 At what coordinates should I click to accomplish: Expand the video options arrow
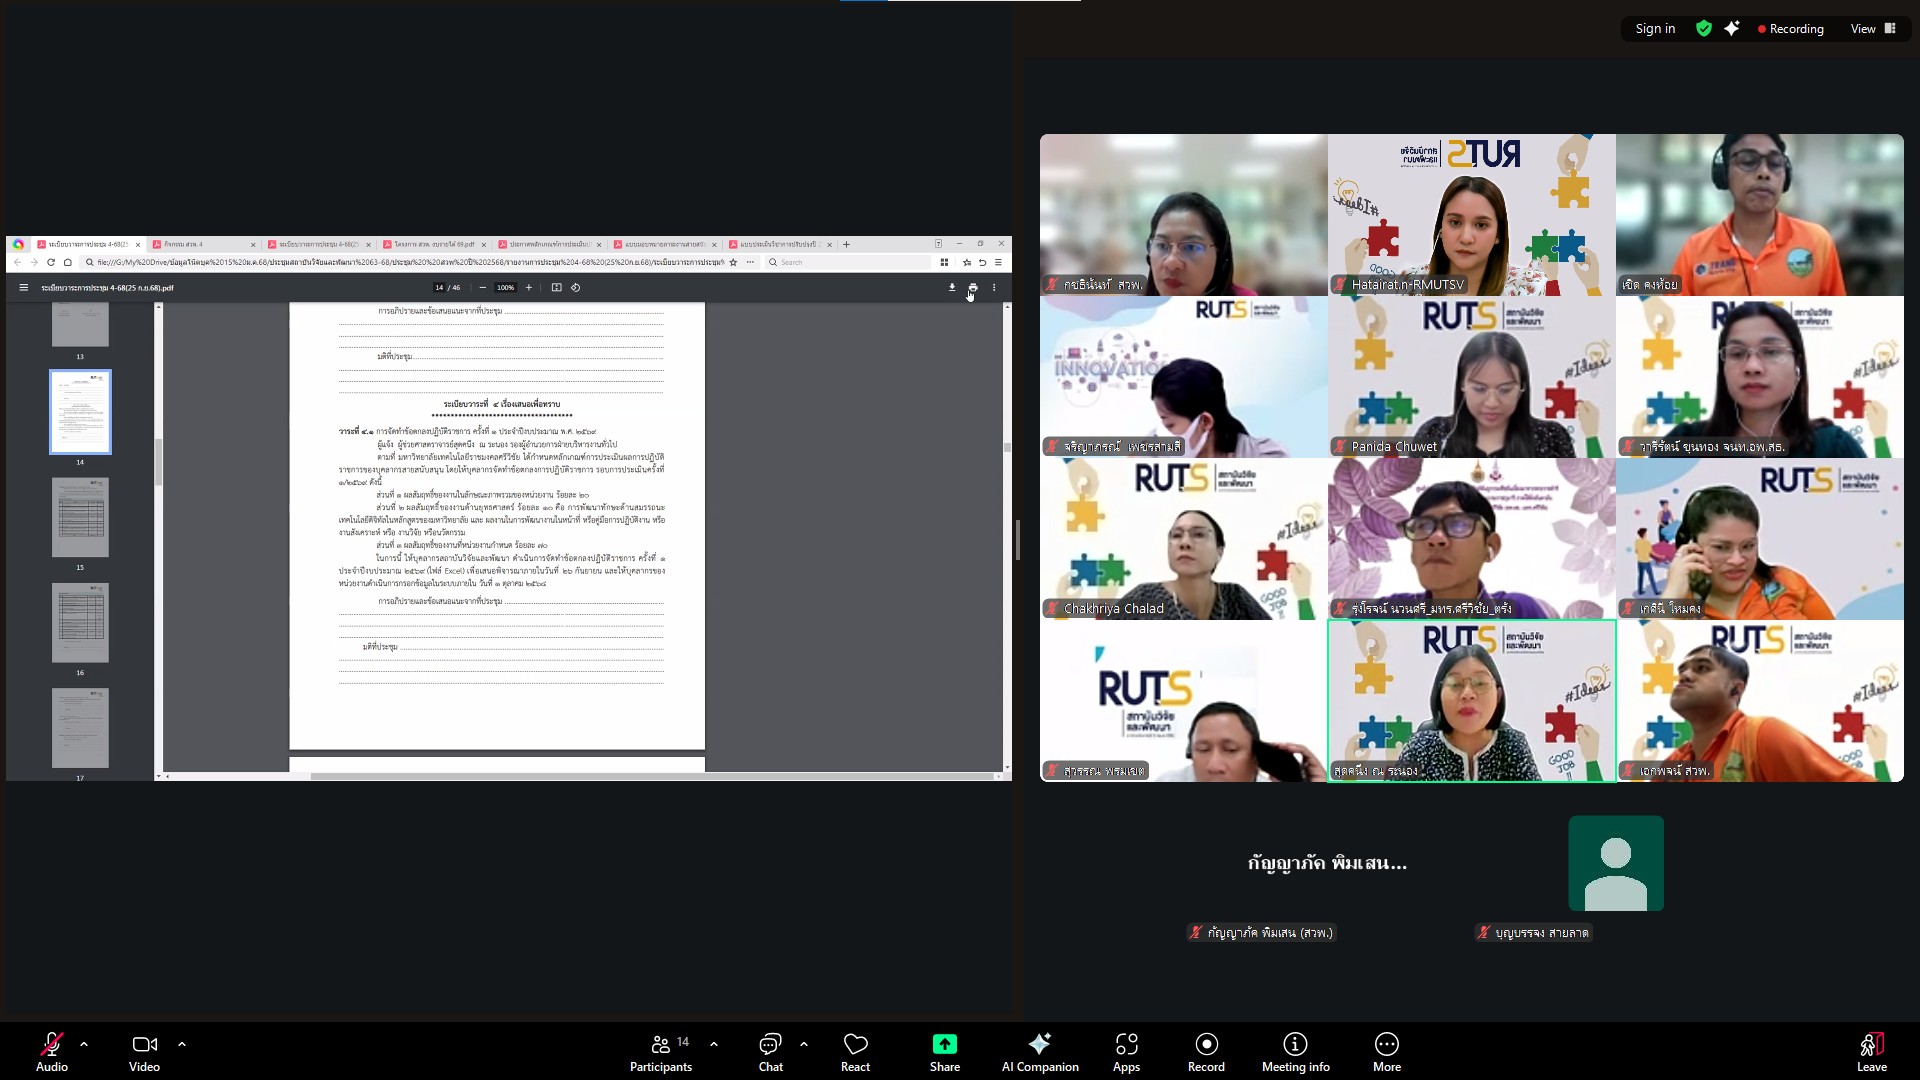click(x=182, y=1044)
